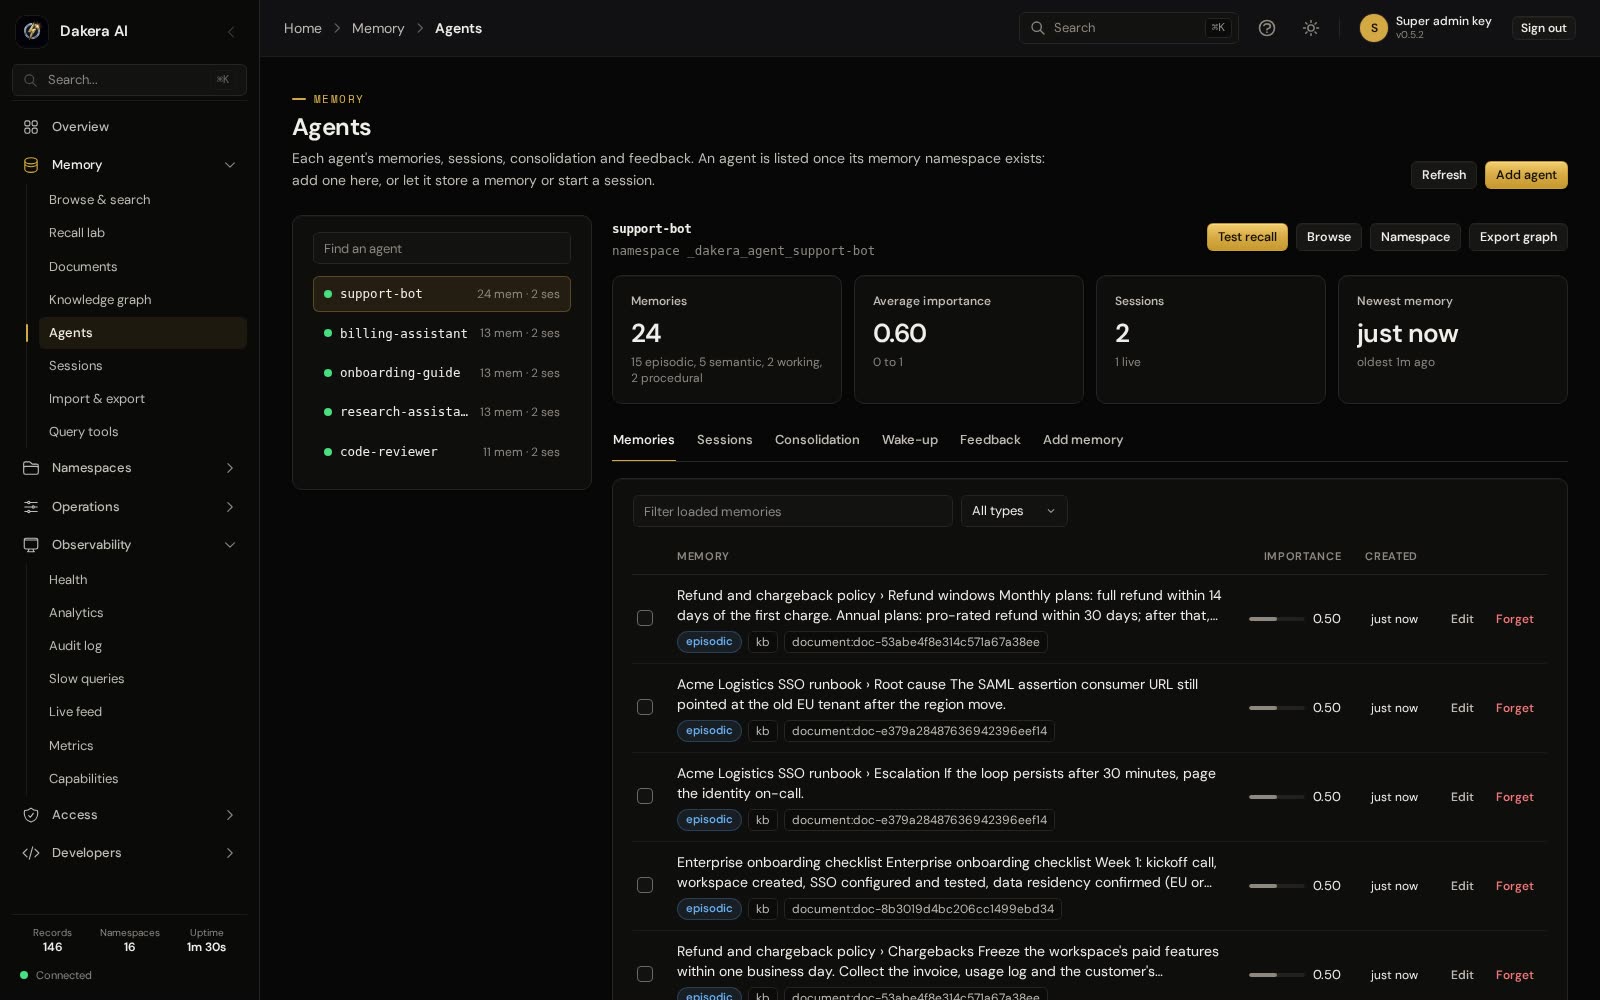The width and height of the screenshot is (1600, 1000).
Task: Collapse the sidebar with the arrow icon
Action: [231, 32]
